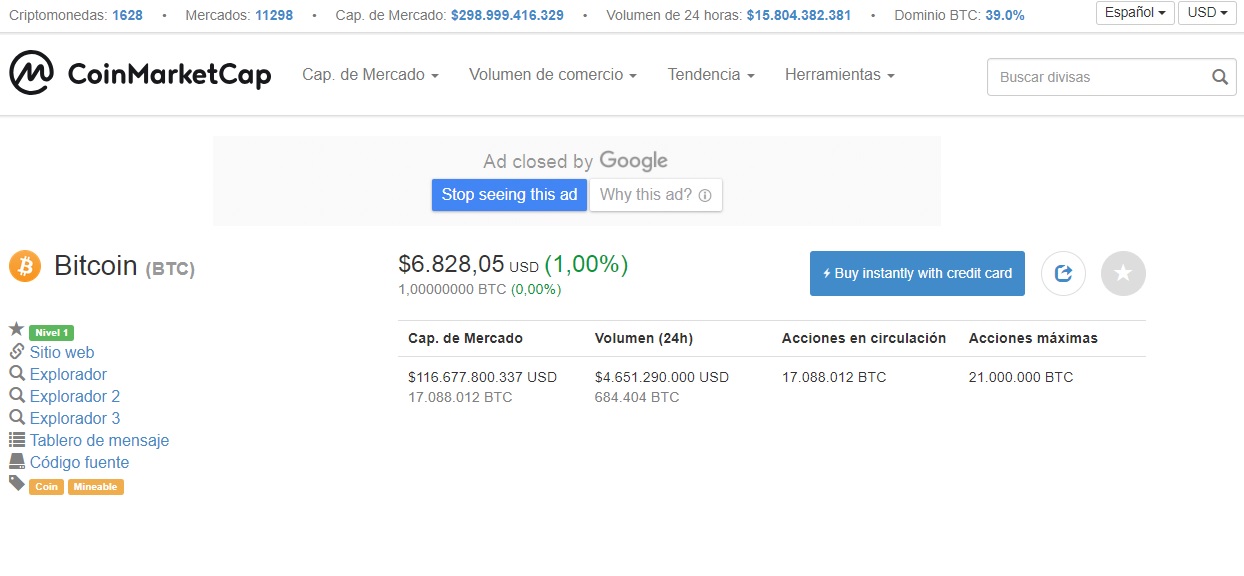The width and height of the screenshot is (1244, 576).
Task: Click the list icon beside Tablero de mensaje
Action: (x=17, y=440)
